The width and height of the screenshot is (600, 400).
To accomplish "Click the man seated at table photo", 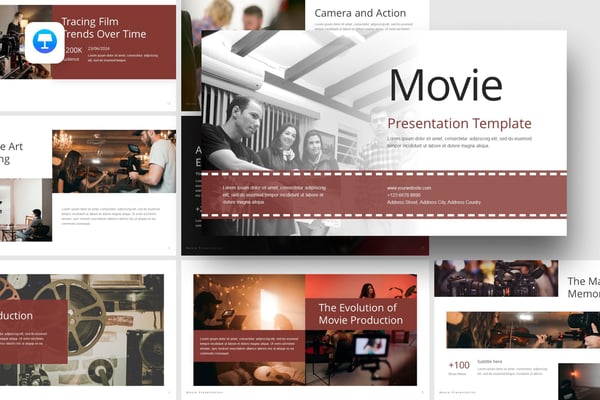I will pos(26,210).
